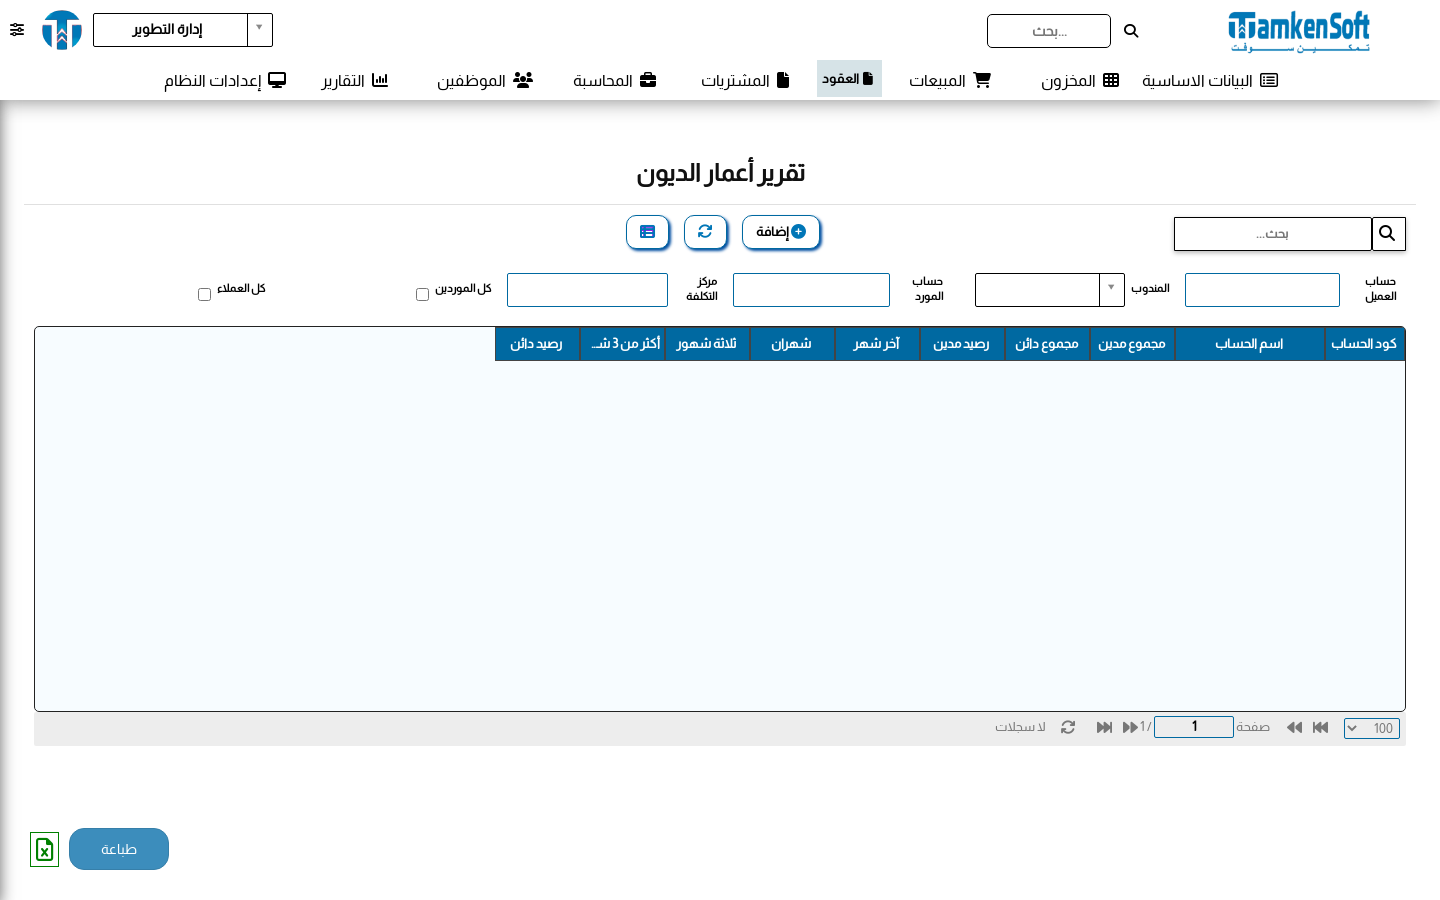Open the إدارة التطوير dropdown
Image resolution: width=1440 pixels, height=900 pixels.
point(183,30)
